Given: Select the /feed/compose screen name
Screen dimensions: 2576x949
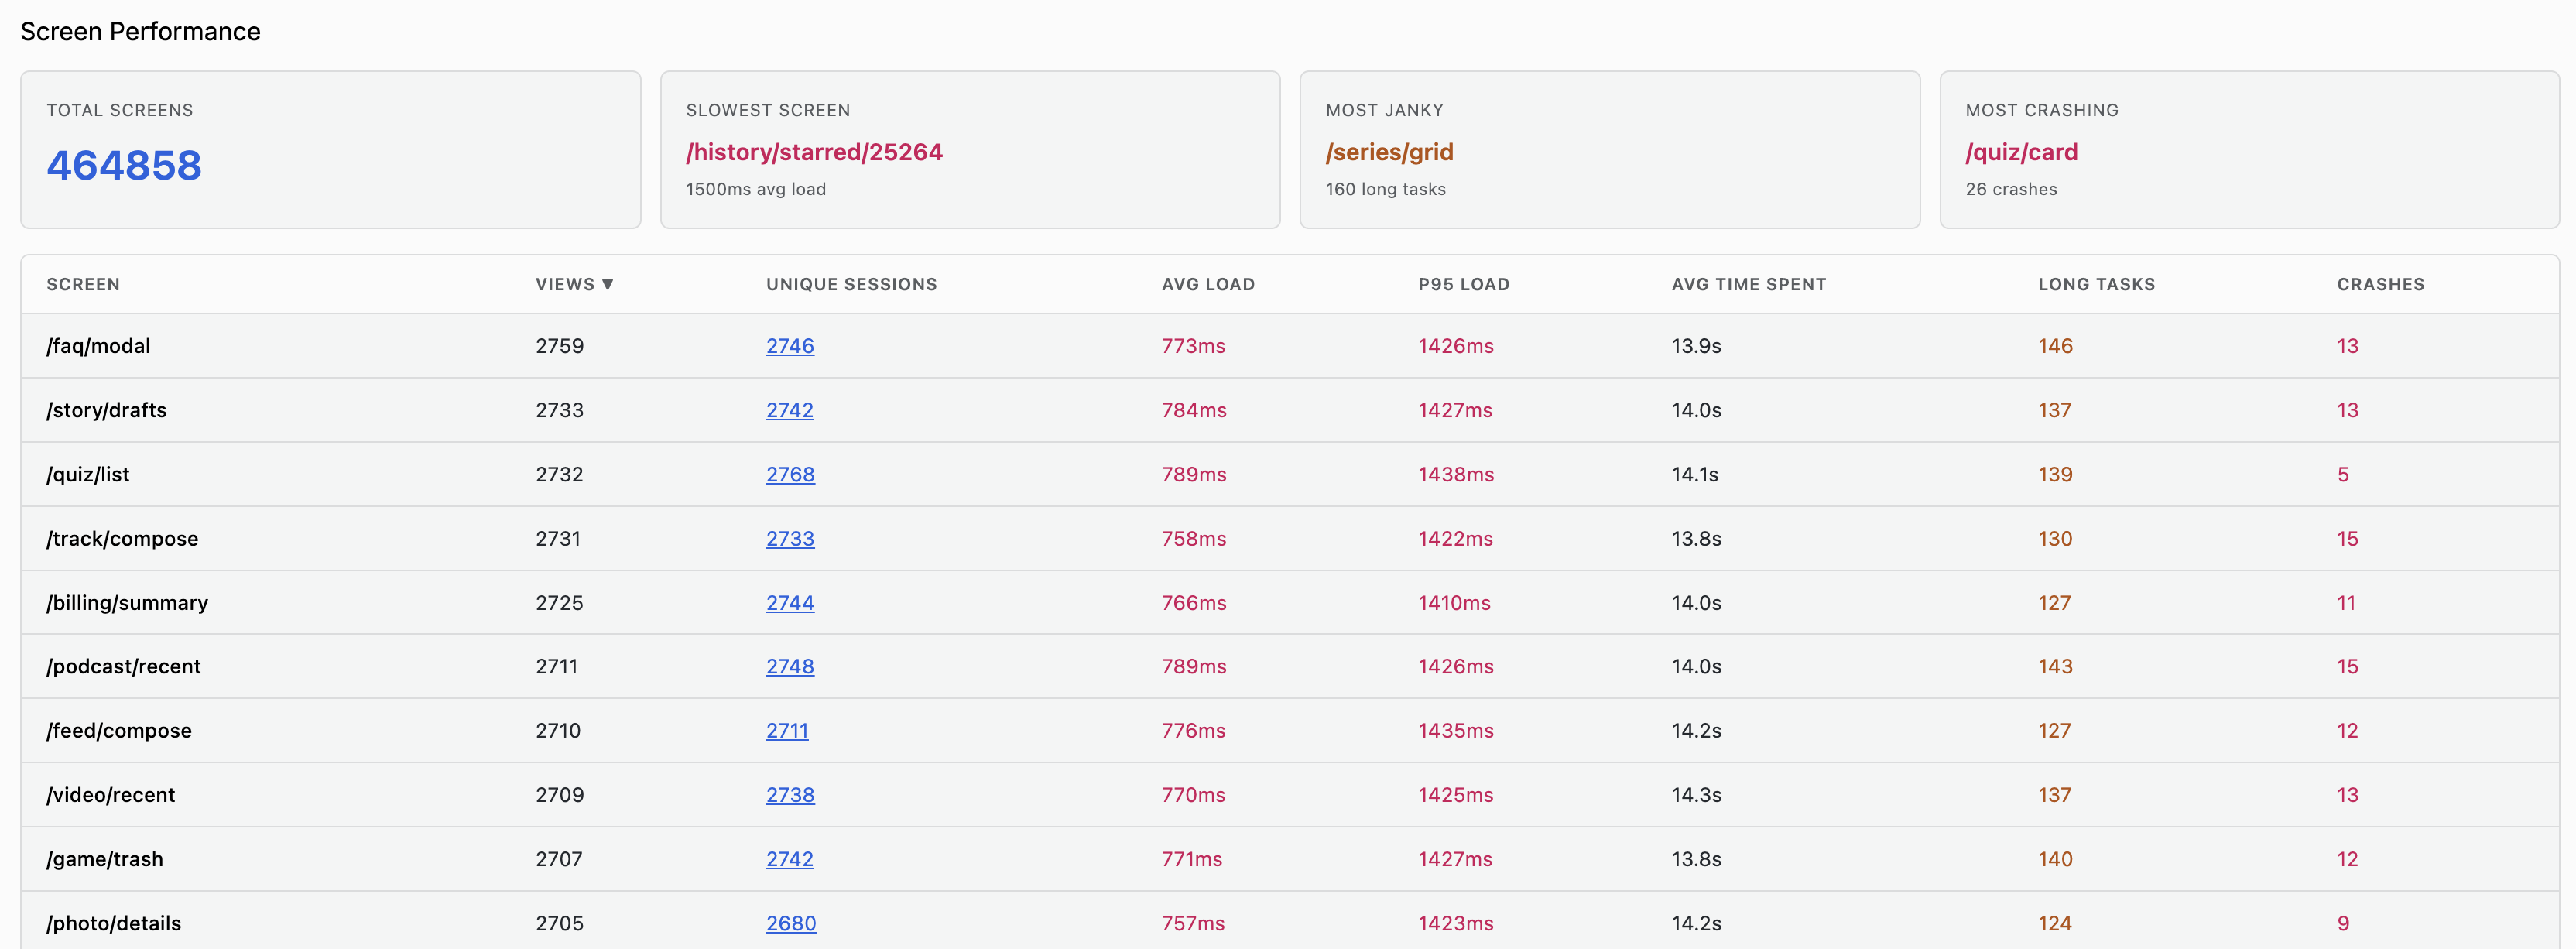Looking at the screenshot, I should point(119,731).
